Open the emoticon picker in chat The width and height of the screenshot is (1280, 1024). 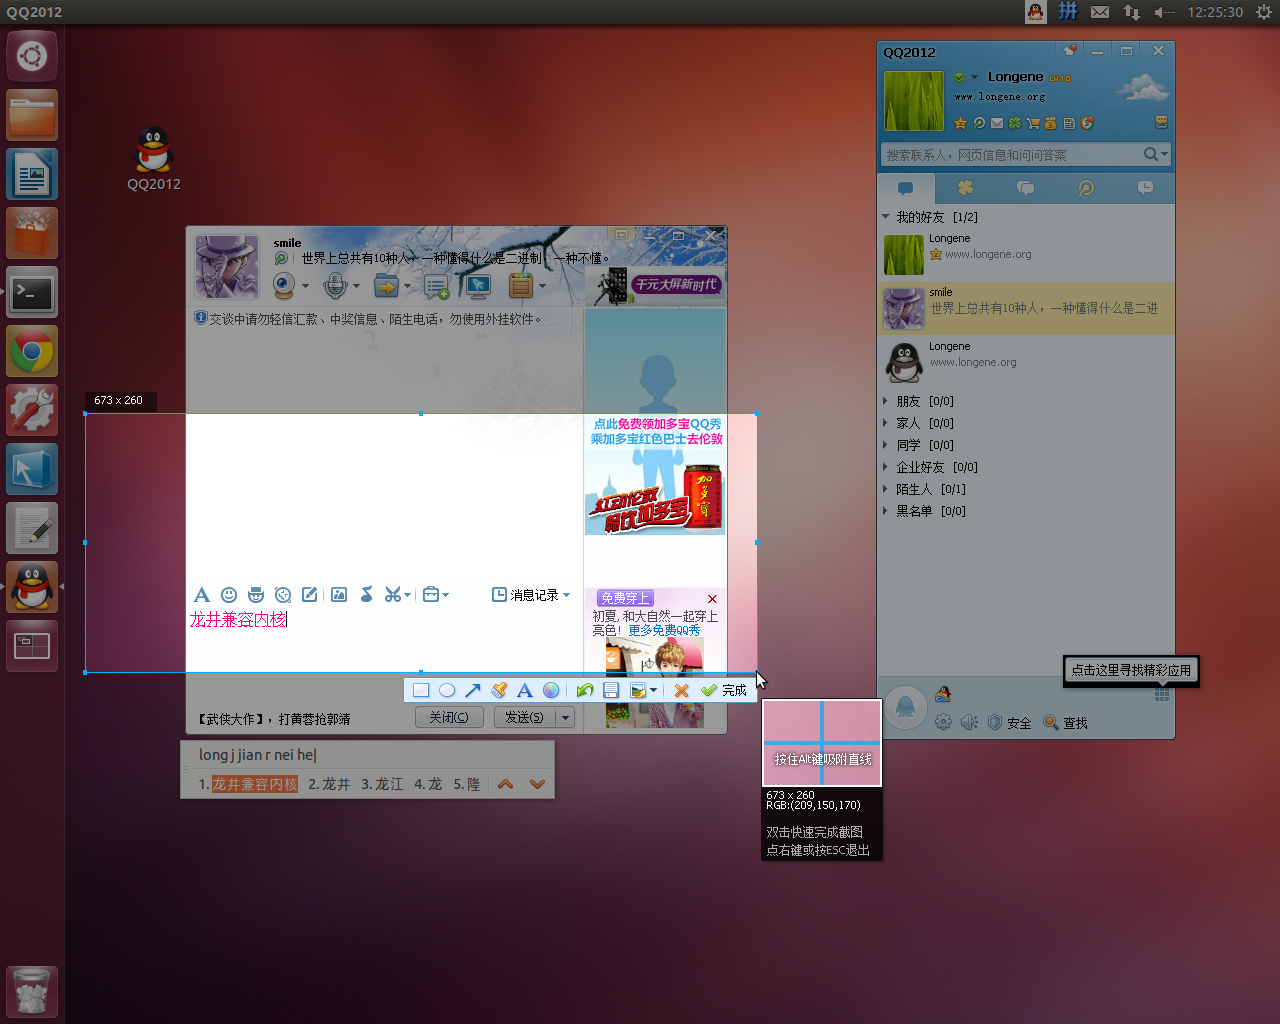229,595
